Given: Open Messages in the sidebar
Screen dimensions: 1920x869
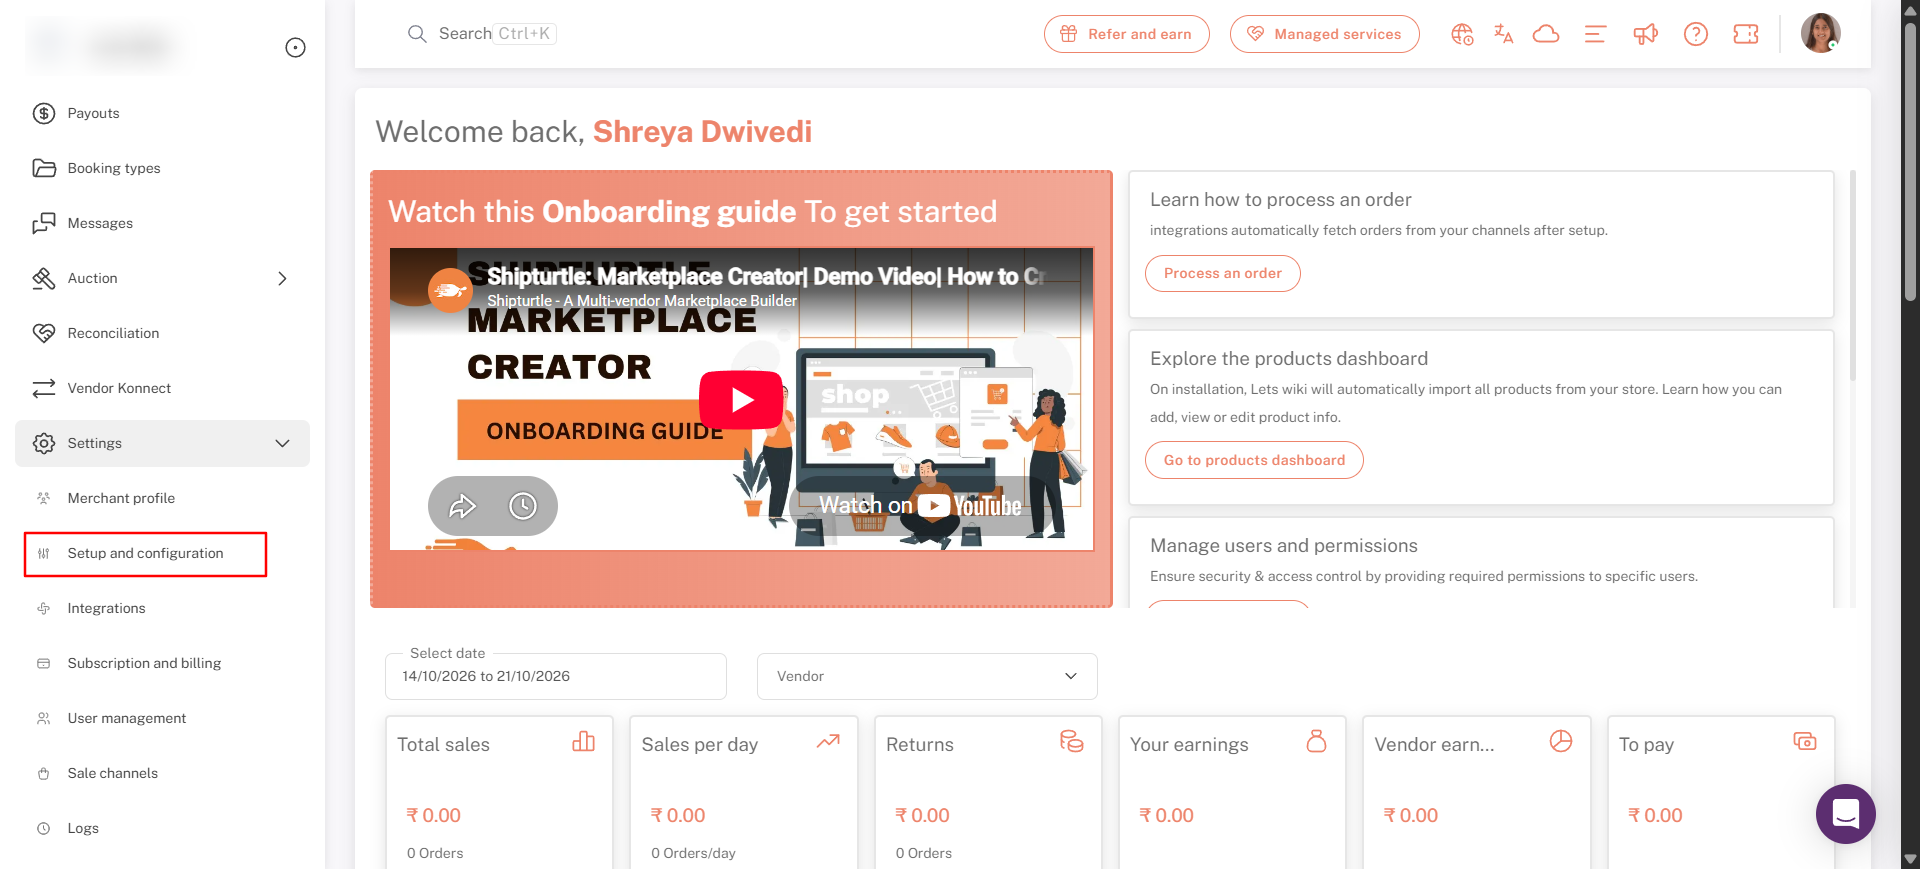Looking at the screenshot, I should pos(162,223).
